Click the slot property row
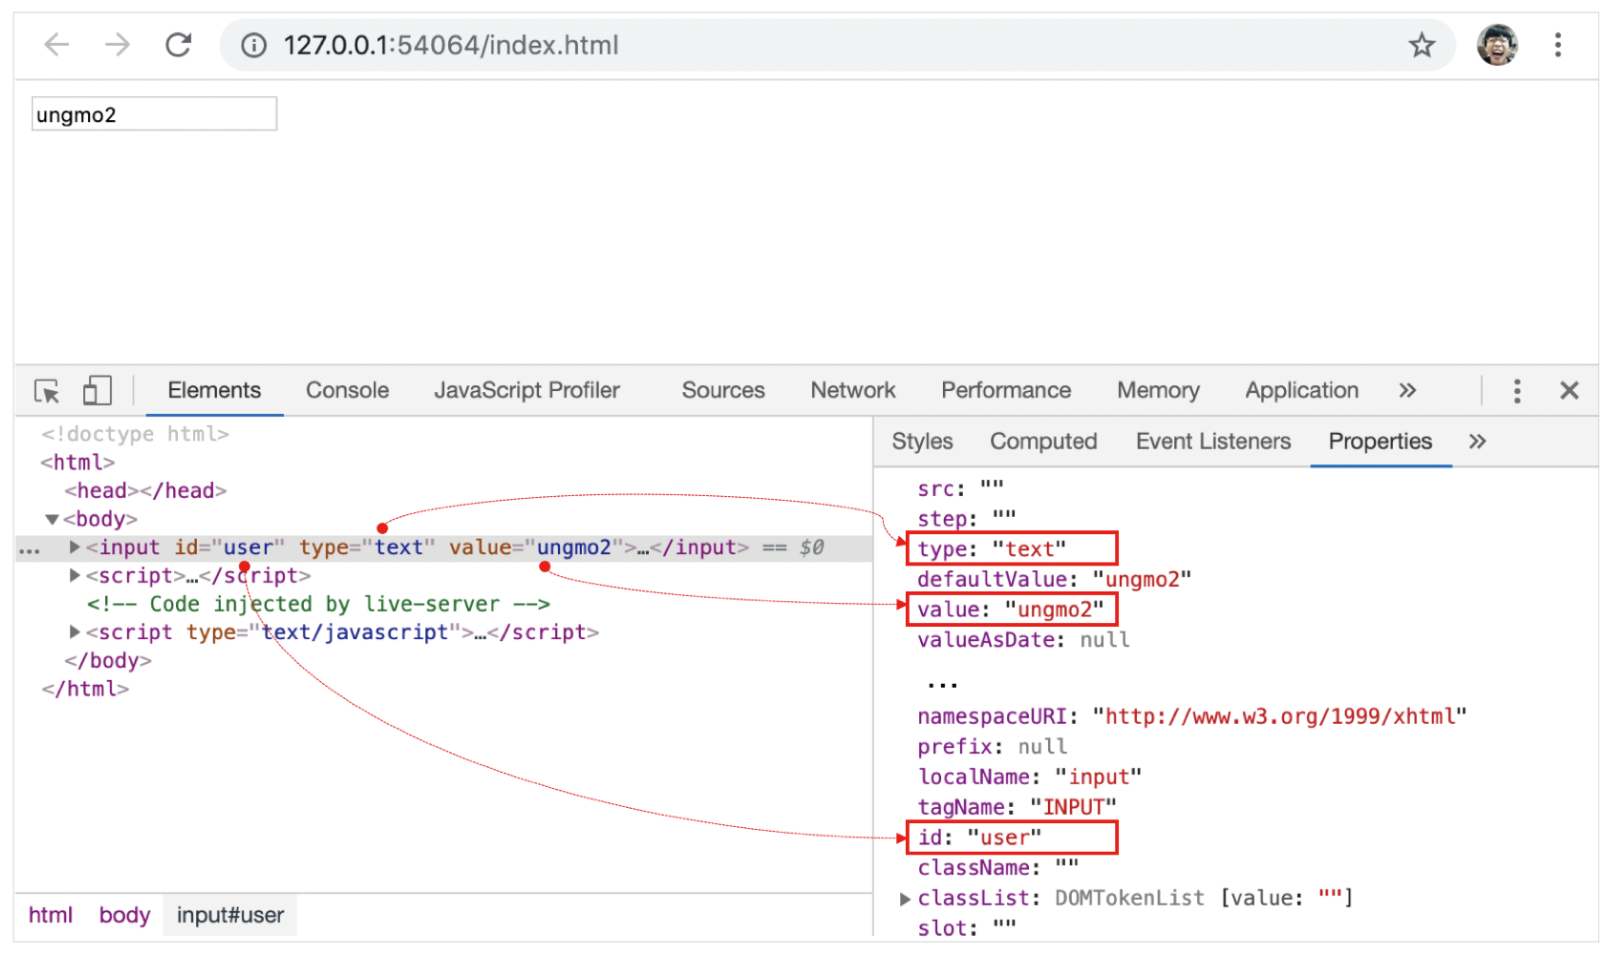 (x=966, y=928)
